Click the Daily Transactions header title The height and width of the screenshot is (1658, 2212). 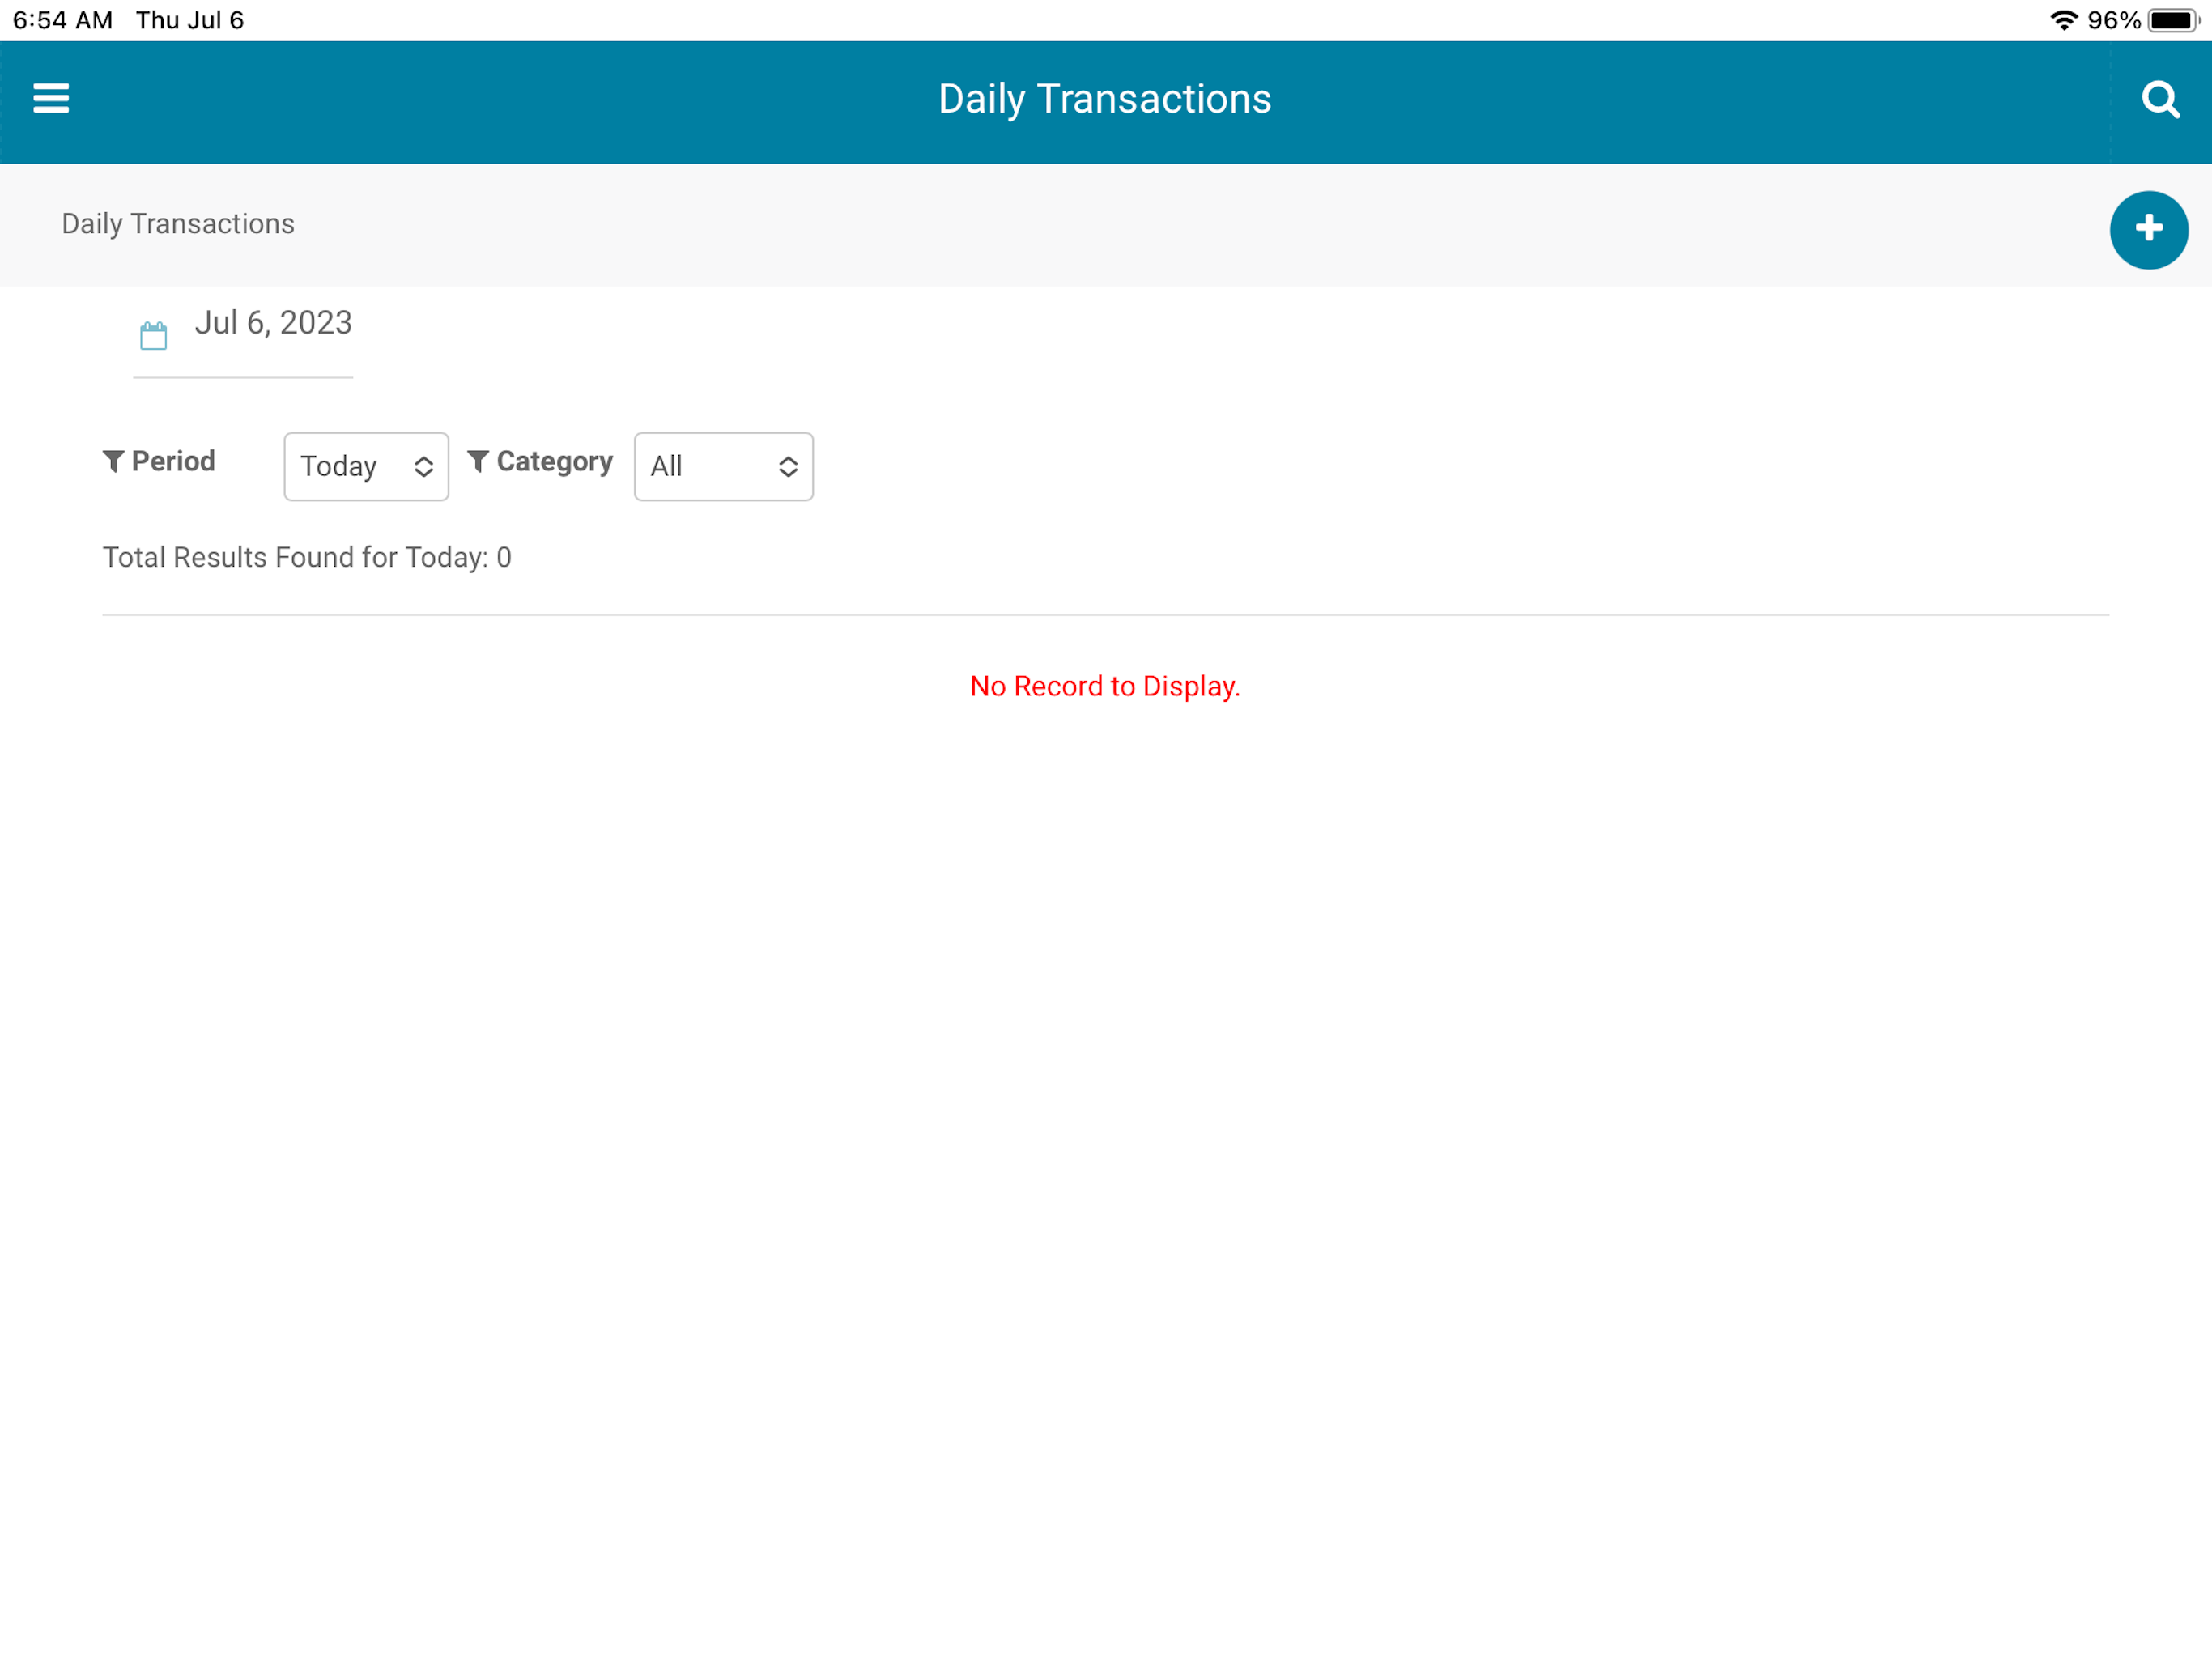pos(1105,99)
